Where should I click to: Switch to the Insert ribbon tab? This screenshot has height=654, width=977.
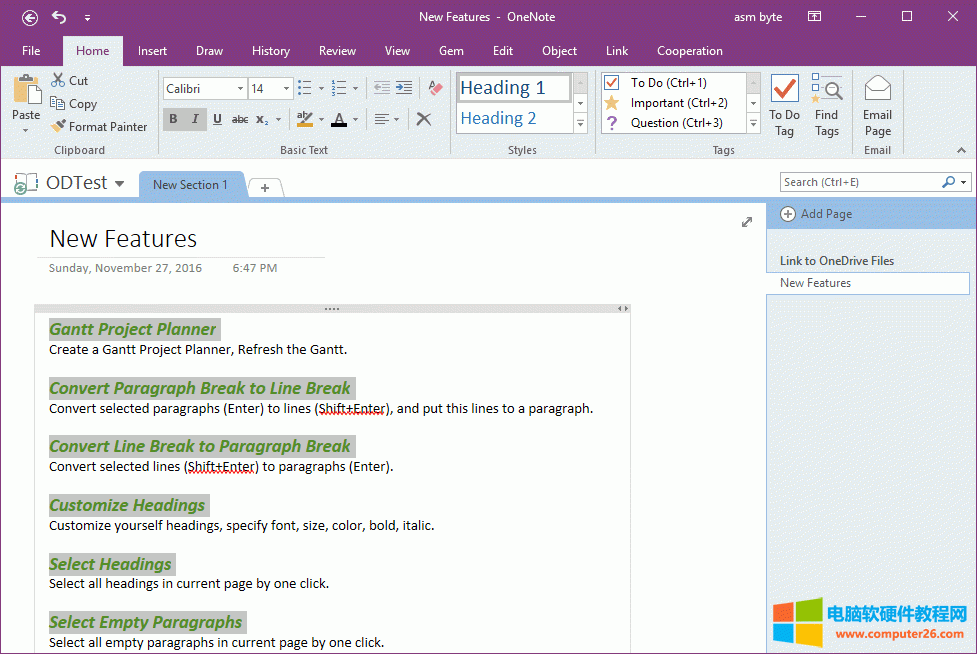coord(152,51)
